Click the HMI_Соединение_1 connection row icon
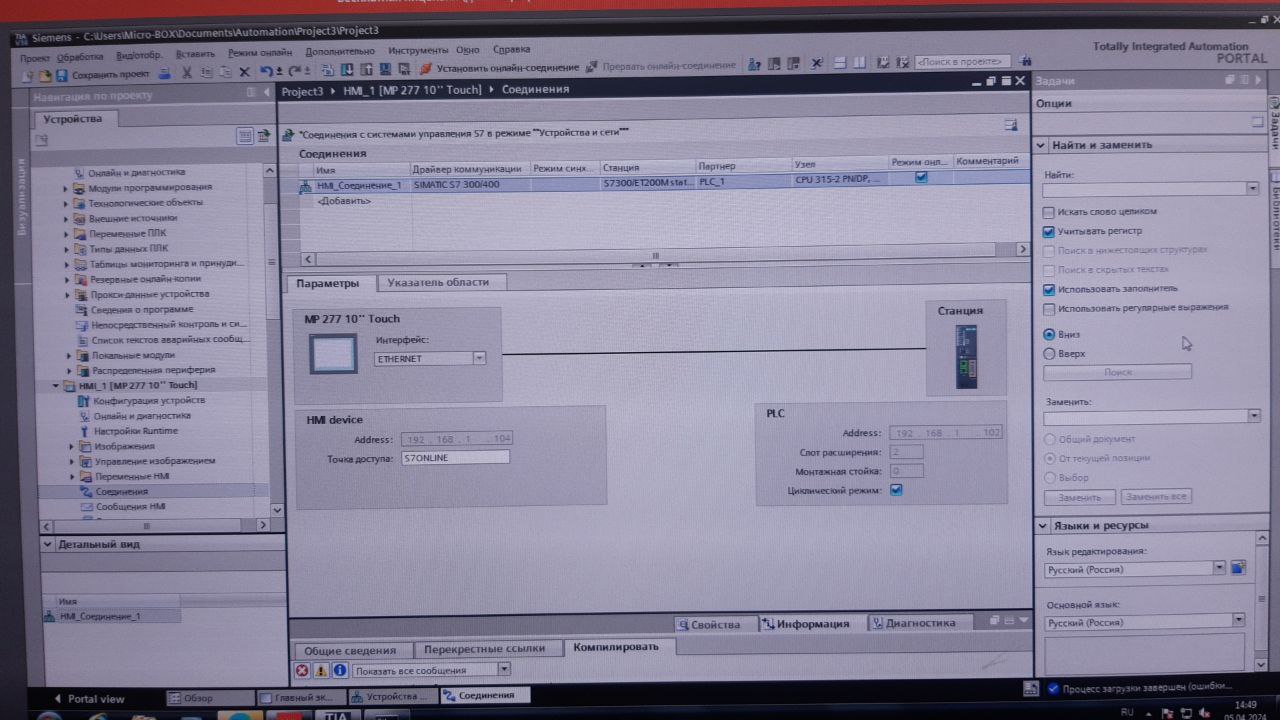Viewport: 1280px width, 720px height. click(x=307, y=185)
